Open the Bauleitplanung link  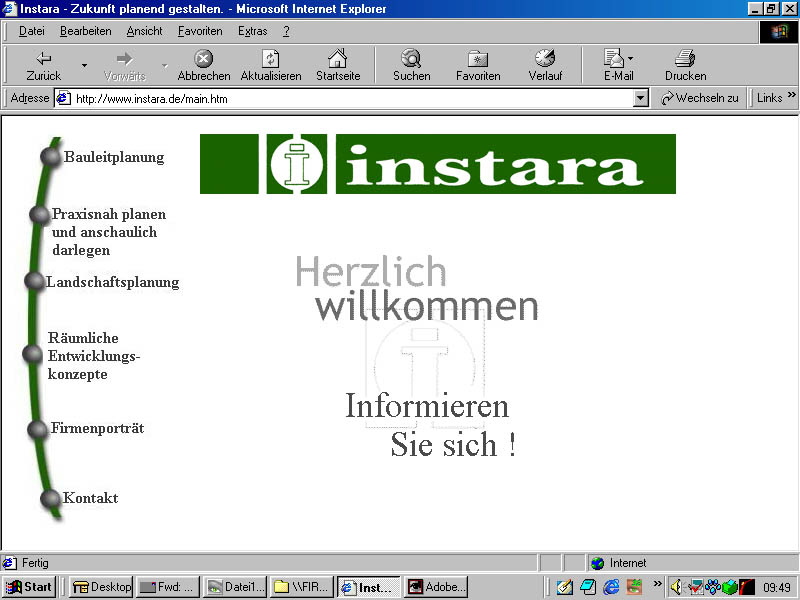pos(114,157)
